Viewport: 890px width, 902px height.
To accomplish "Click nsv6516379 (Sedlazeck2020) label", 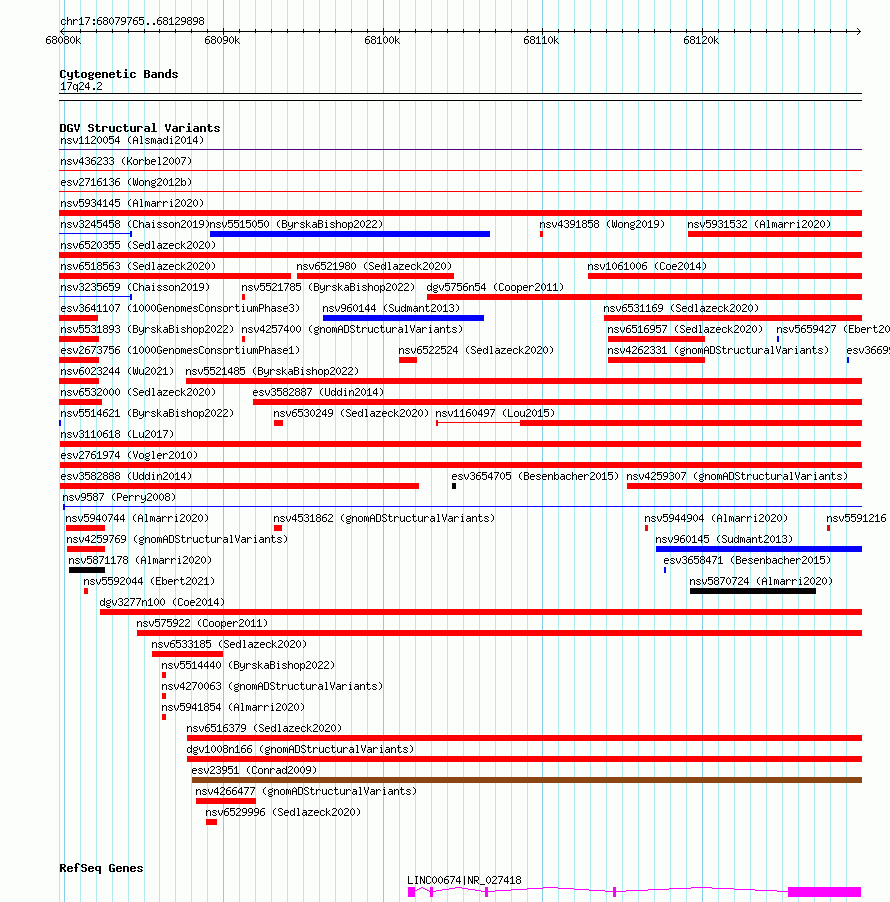I will [264, 728].
